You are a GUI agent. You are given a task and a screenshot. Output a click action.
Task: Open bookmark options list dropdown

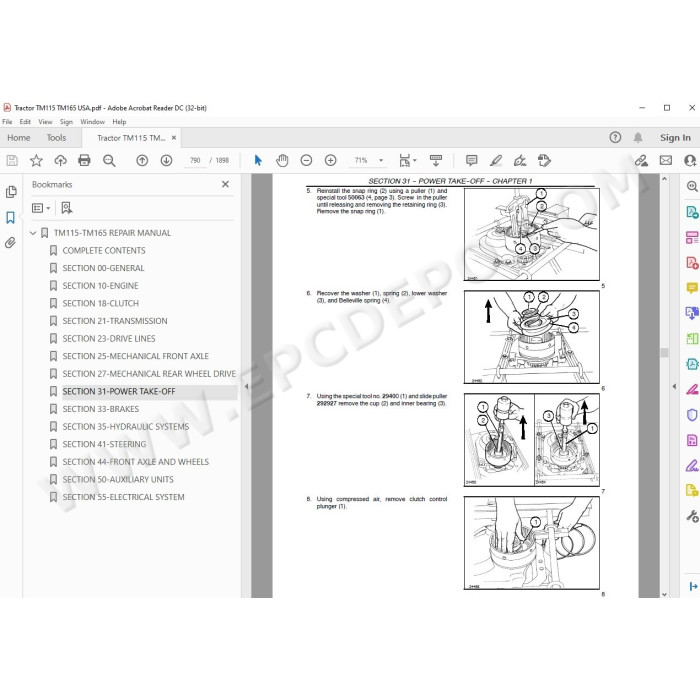(x=41, y=208)
